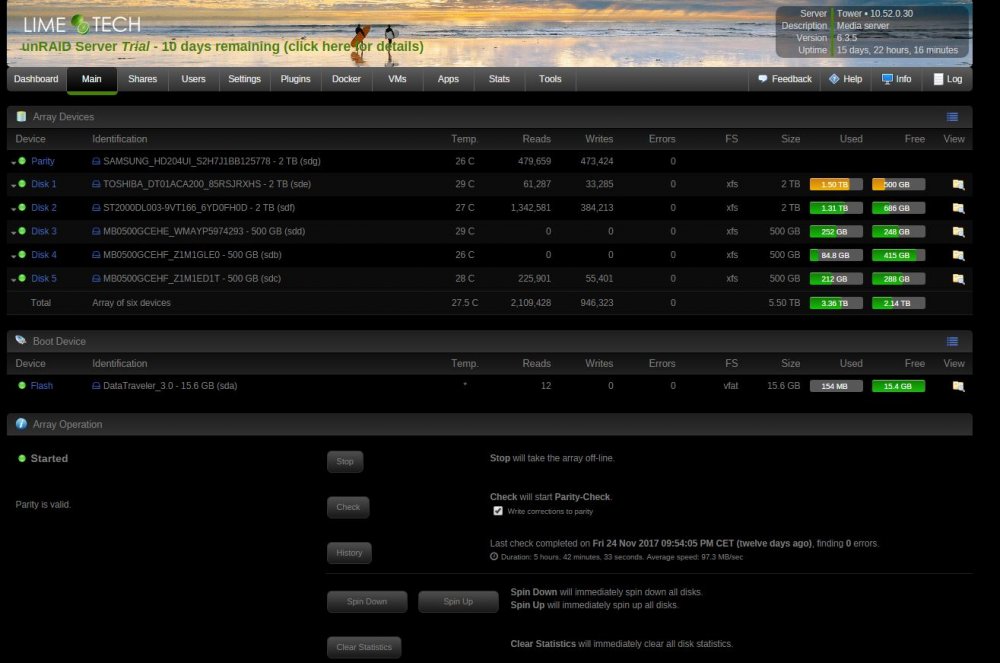Browse Disk 1 folder view icon
Image resolution: width=1000 pixels, height=663 pixels.
[958, 184]
